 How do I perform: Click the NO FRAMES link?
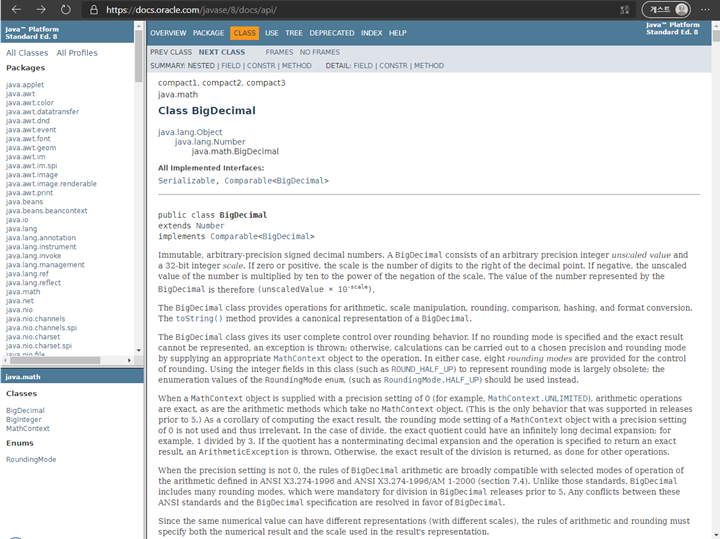[x=320, y=52]
